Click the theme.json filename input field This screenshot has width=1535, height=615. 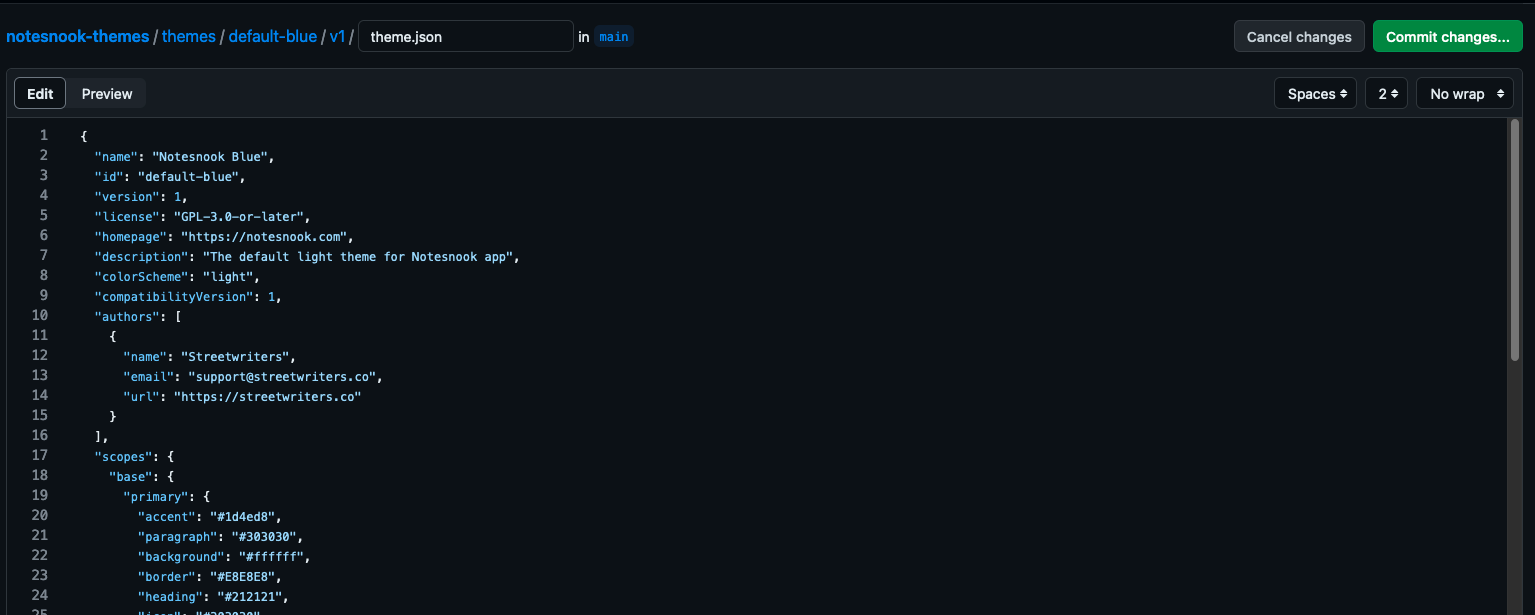(465, 35)
